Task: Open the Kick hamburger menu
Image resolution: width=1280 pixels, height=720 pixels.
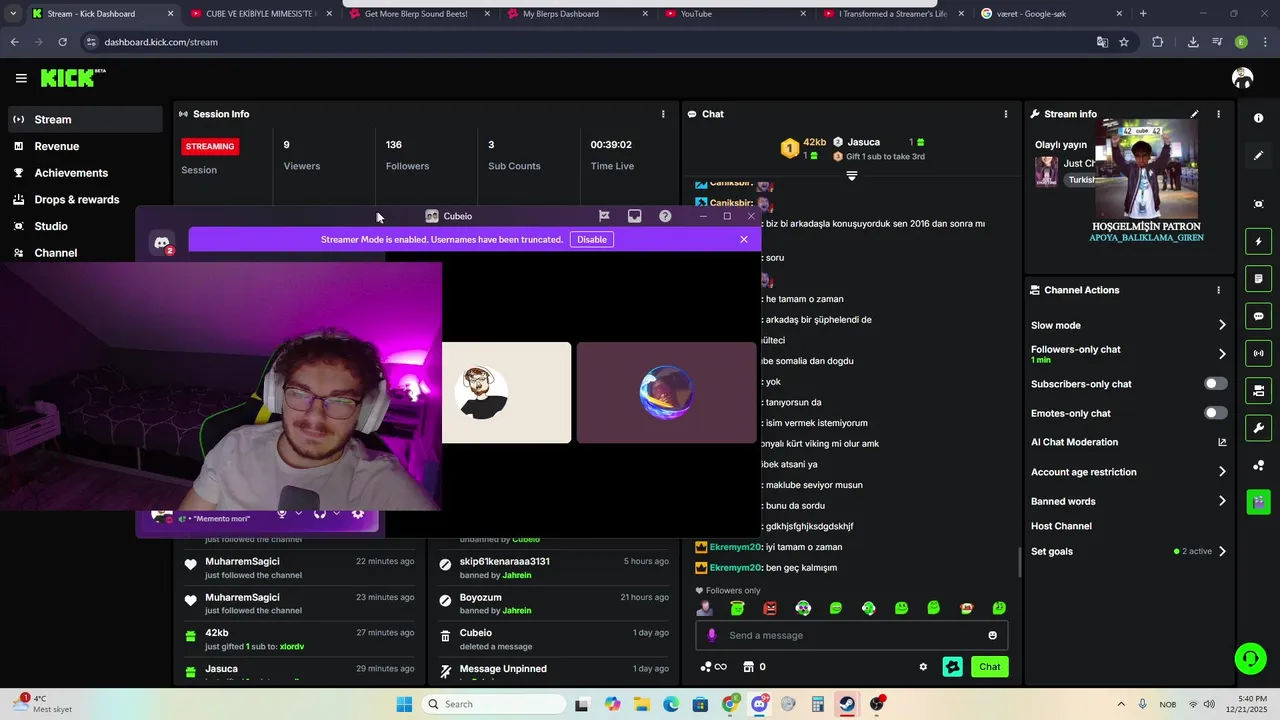Action: tap(21, 78)
